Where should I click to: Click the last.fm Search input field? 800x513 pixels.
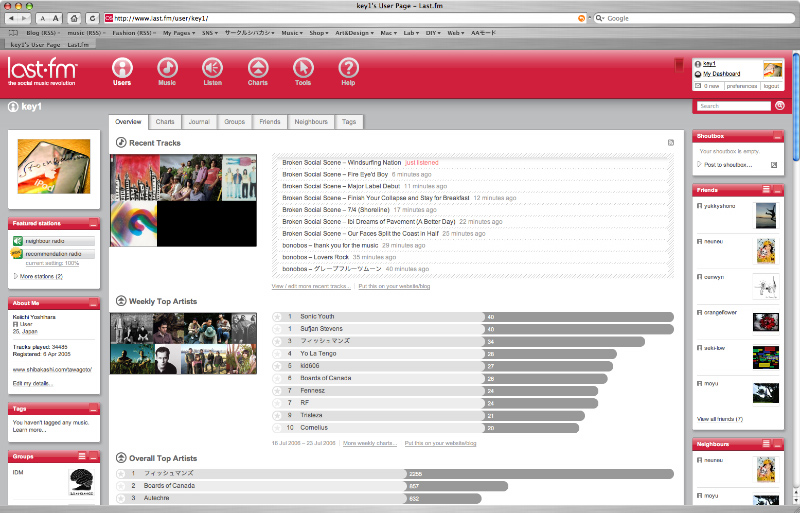click(734, 106)
